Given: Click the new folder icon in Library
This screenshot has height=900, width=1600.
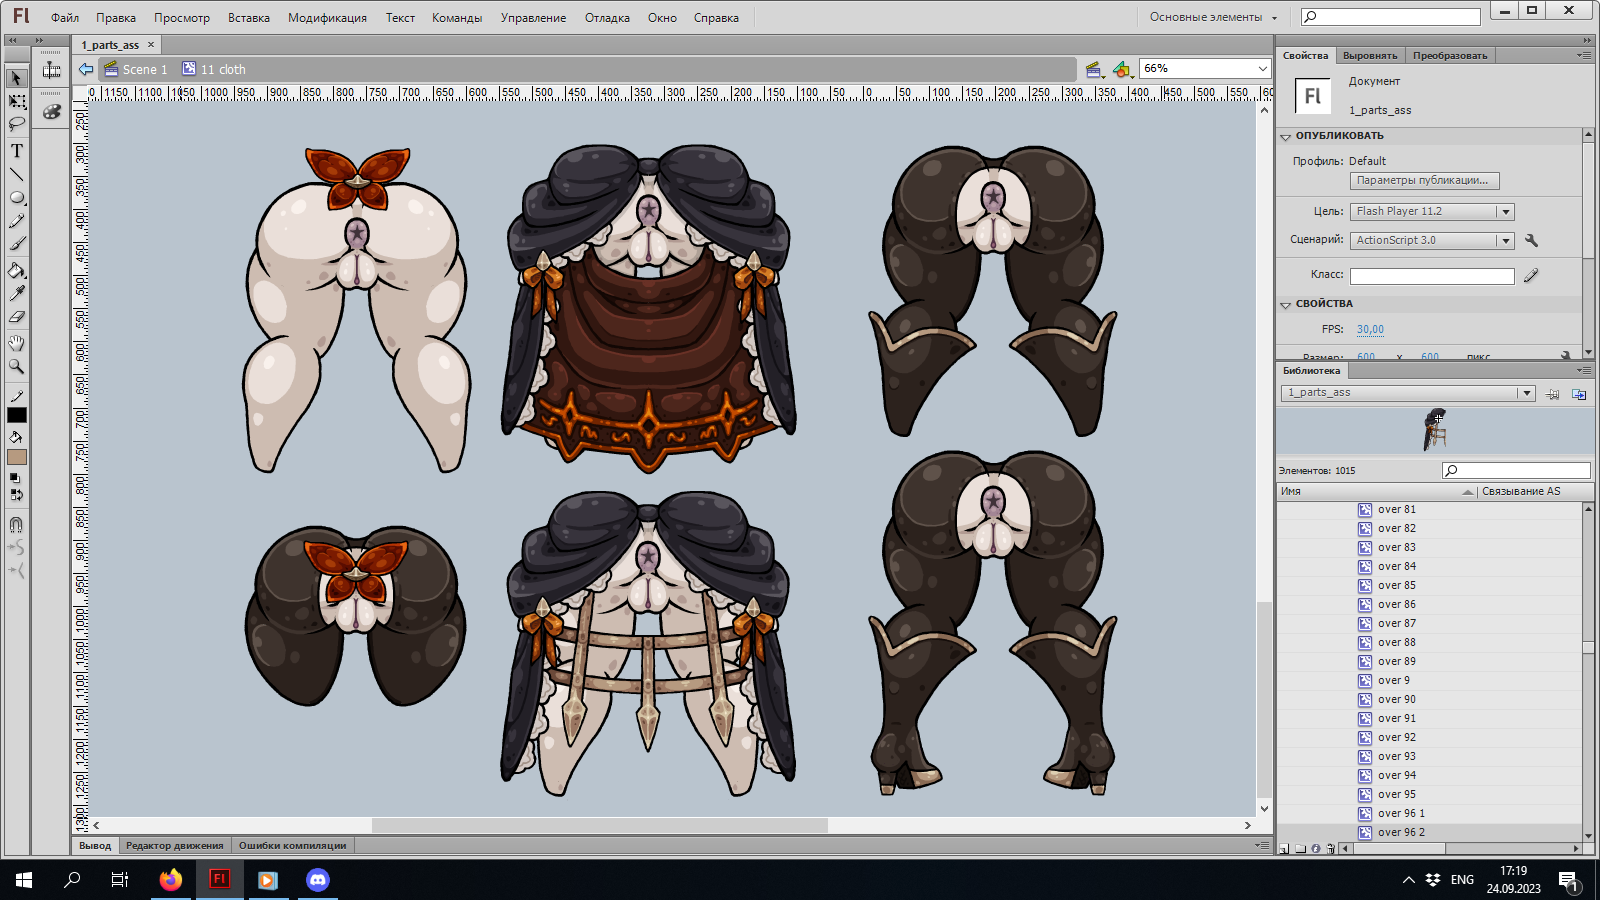Looking at the screenshot, I should 1300,849.
